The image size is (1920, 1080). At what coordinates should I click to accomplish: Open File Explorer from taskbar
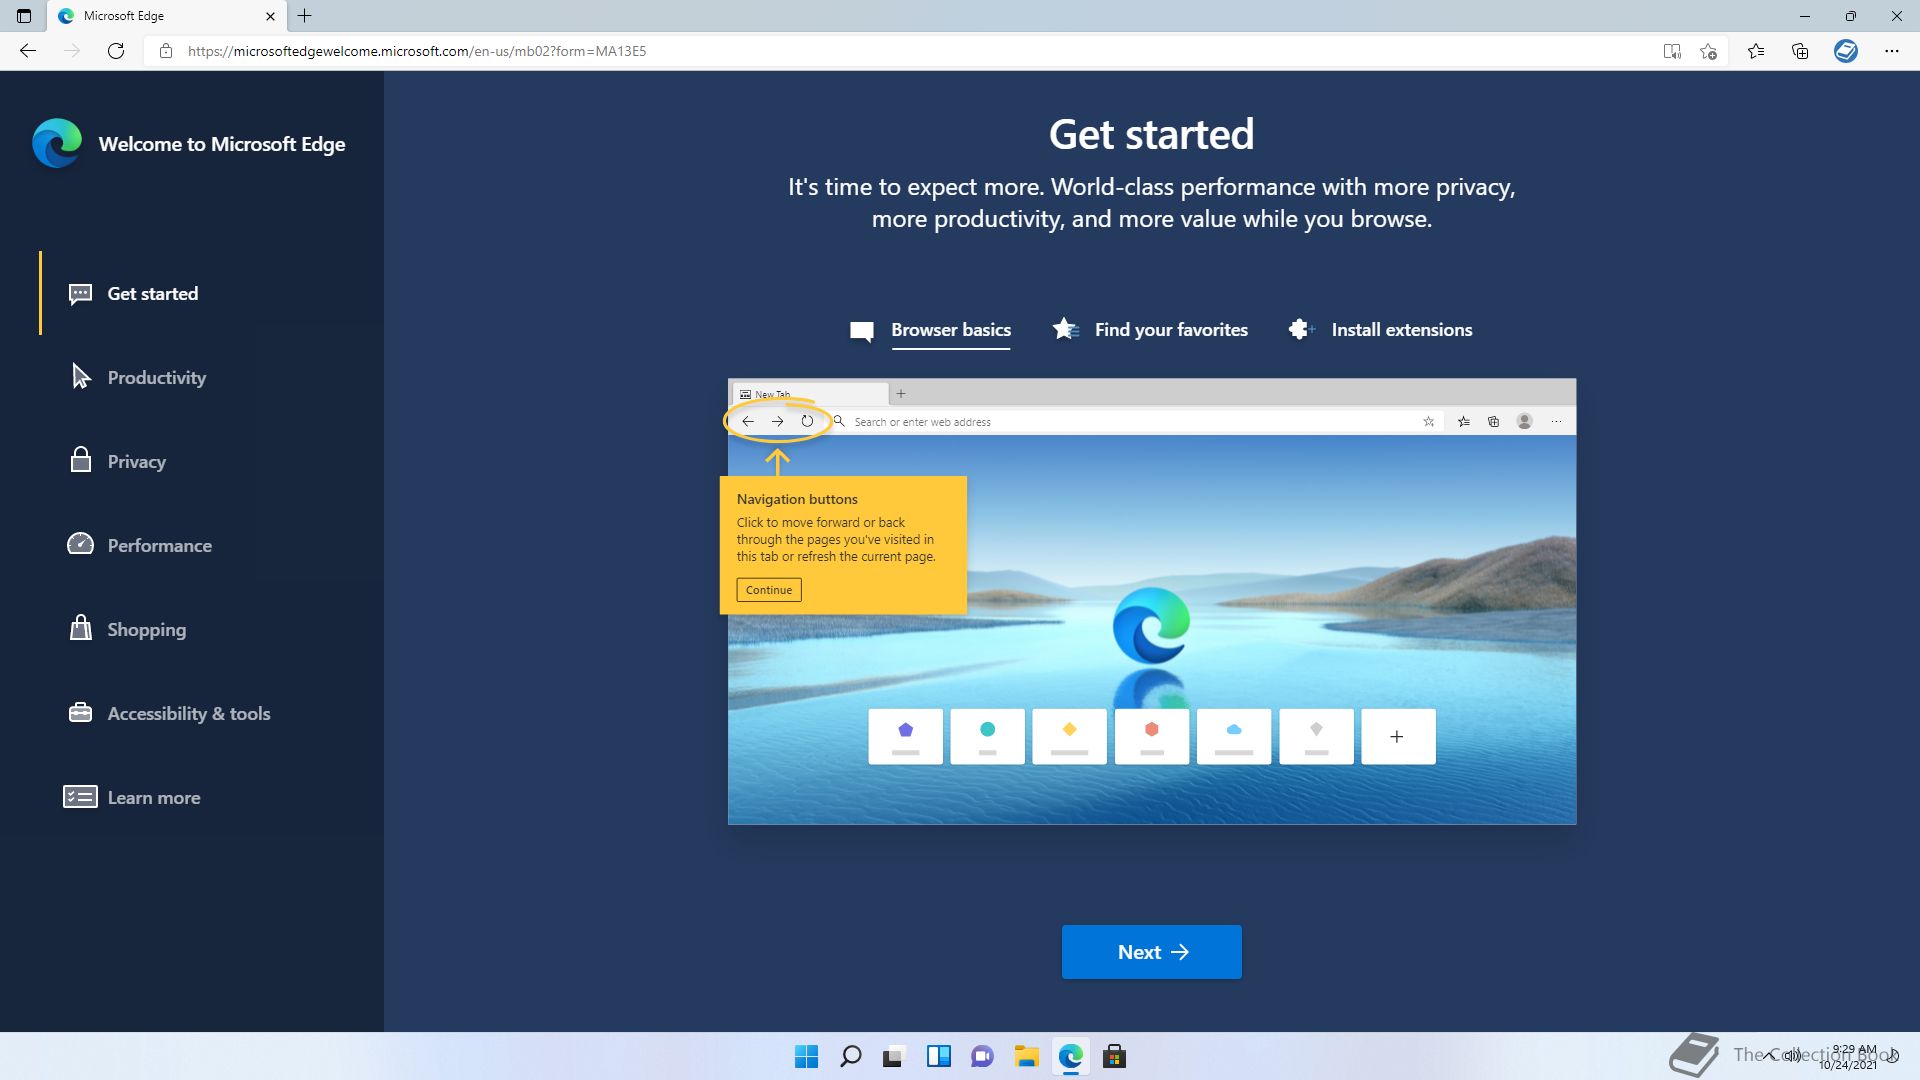point(1026,1057)
